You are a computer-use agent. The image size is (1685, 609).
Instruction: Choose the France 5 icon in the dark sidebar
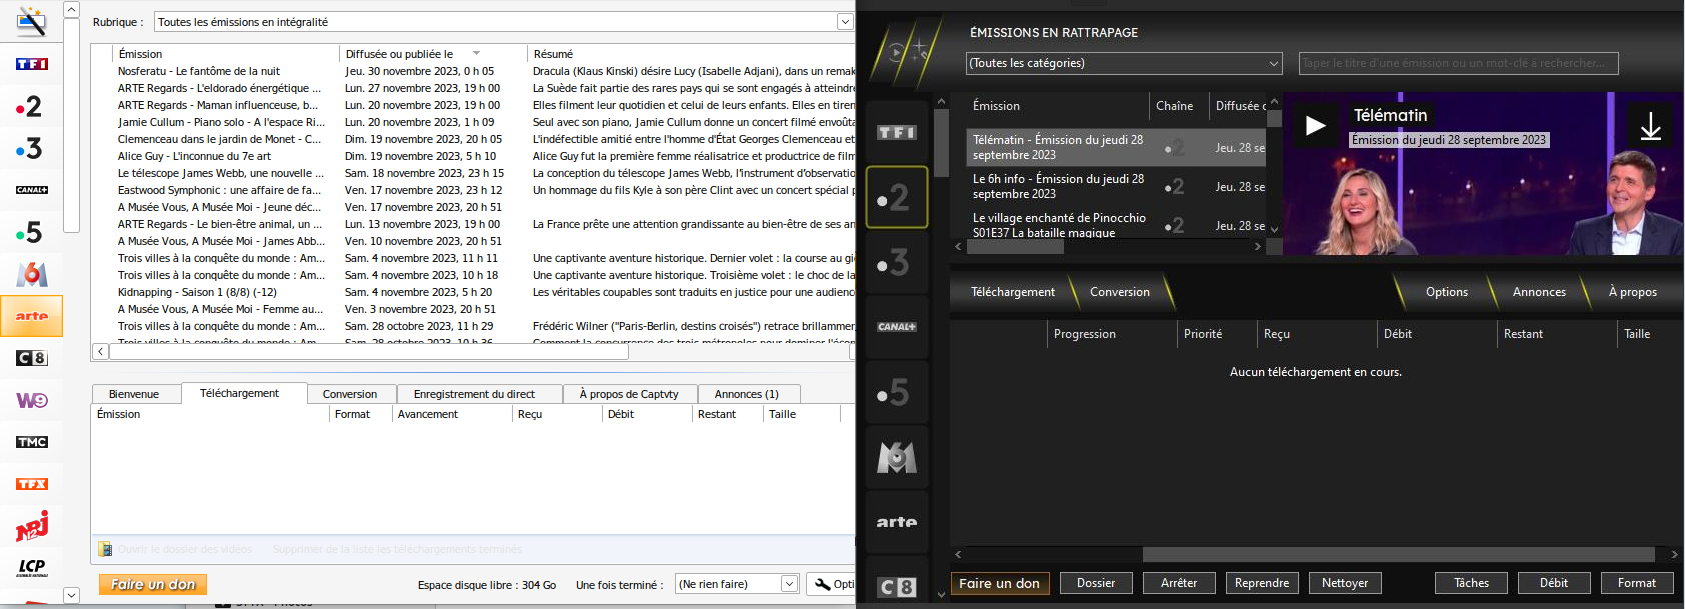point(896,393)
